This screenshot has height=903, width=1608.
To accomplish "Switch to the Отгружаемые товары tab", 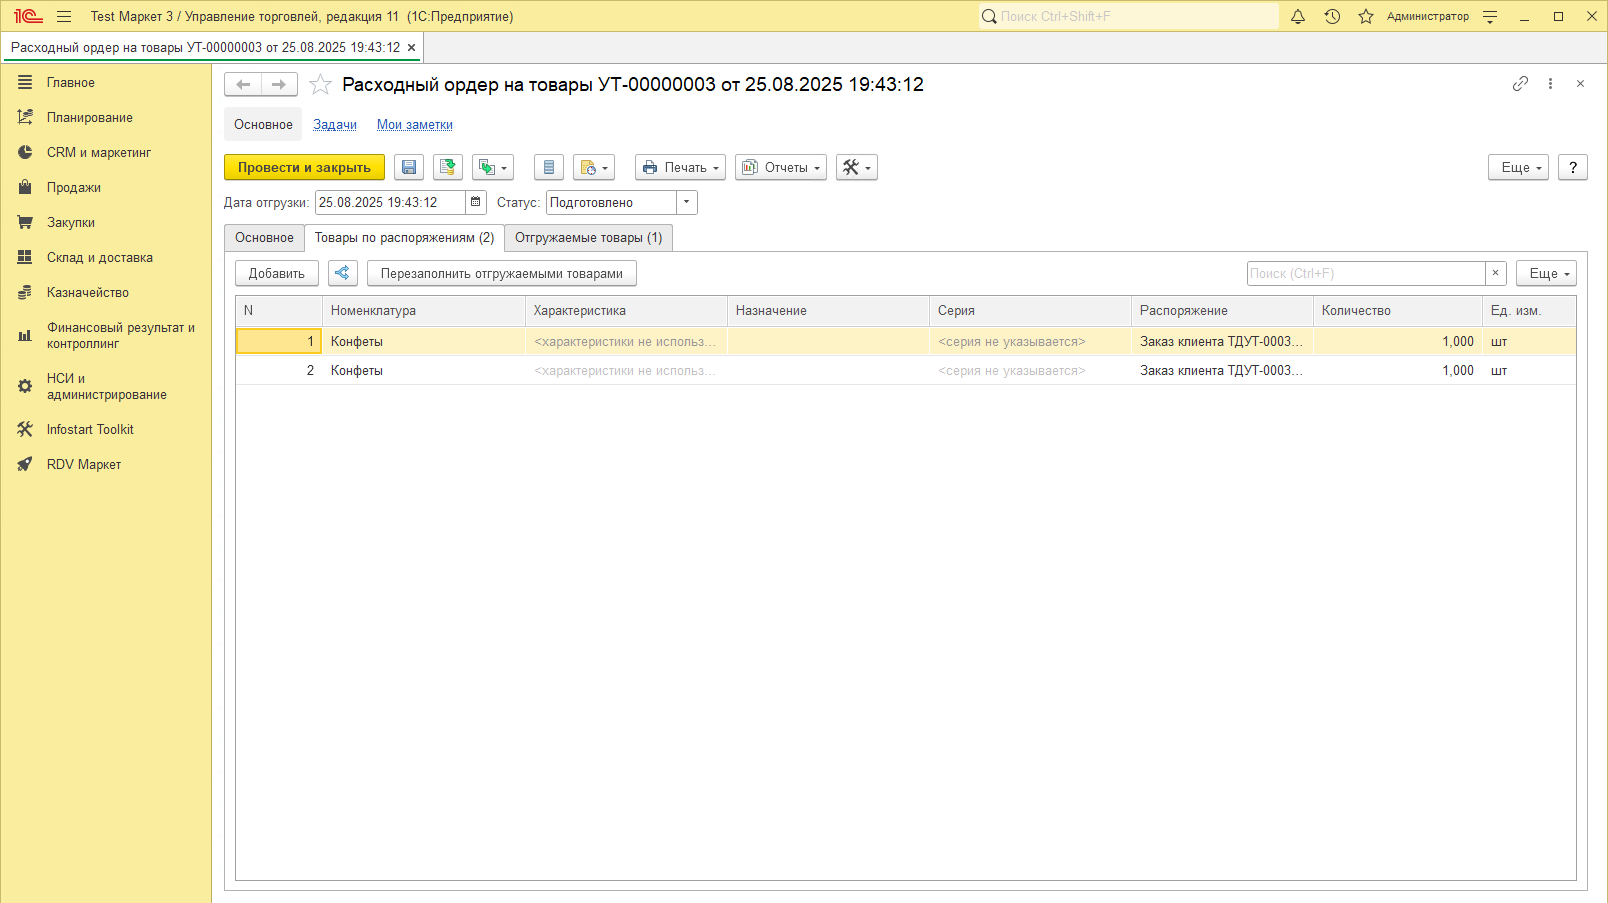I will 589,238.
